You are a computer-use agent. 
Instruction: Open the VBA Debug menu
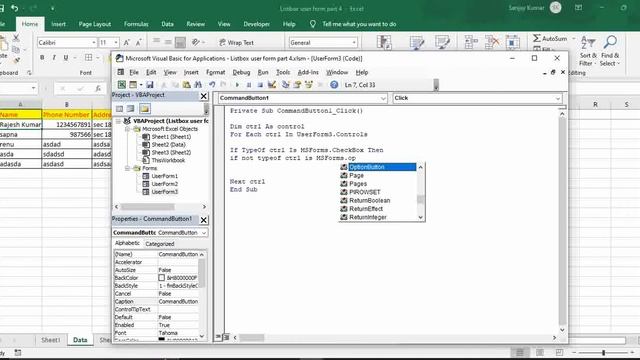pos(241,72)
